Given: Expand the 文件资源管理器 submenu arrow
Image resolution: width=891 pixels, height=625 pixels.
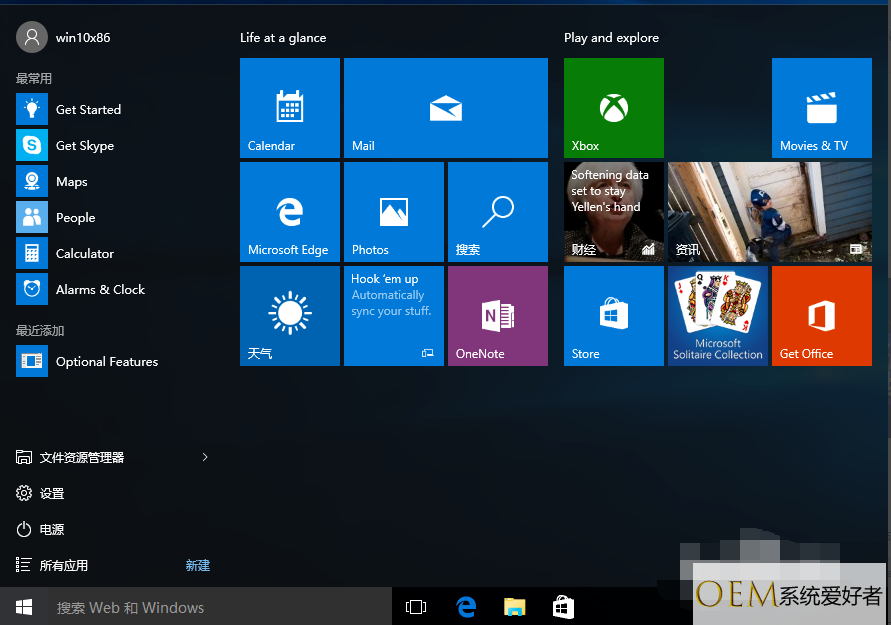Looking at the screenshot, I should pos(205,457).
